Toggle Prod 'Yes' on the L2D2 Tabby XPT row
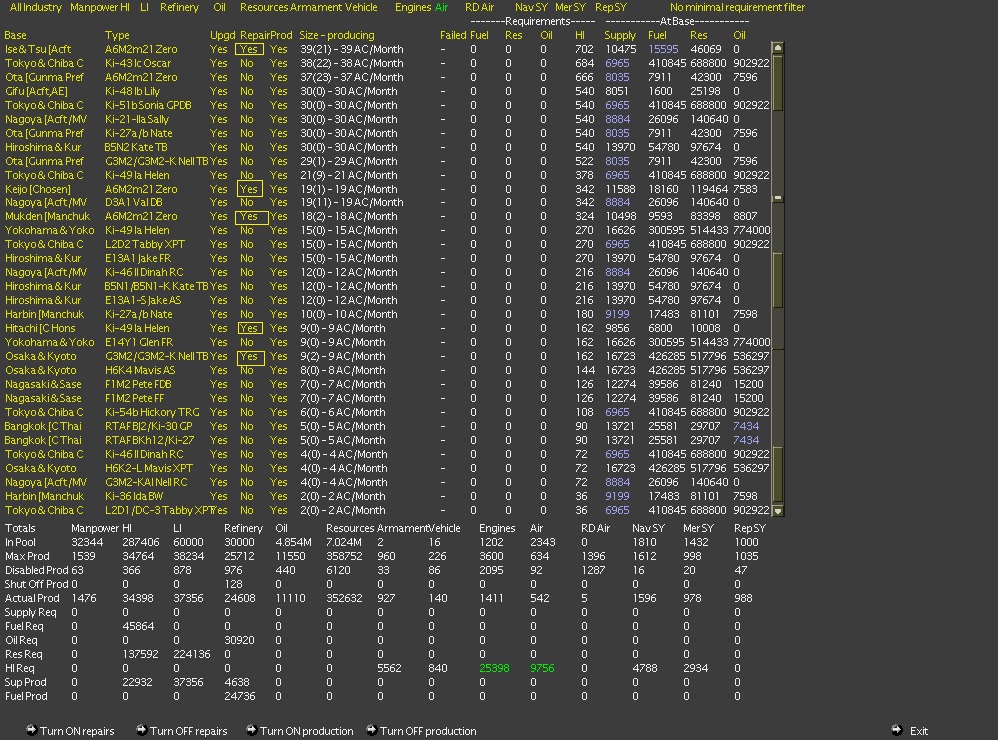 [x=278, y=244]
